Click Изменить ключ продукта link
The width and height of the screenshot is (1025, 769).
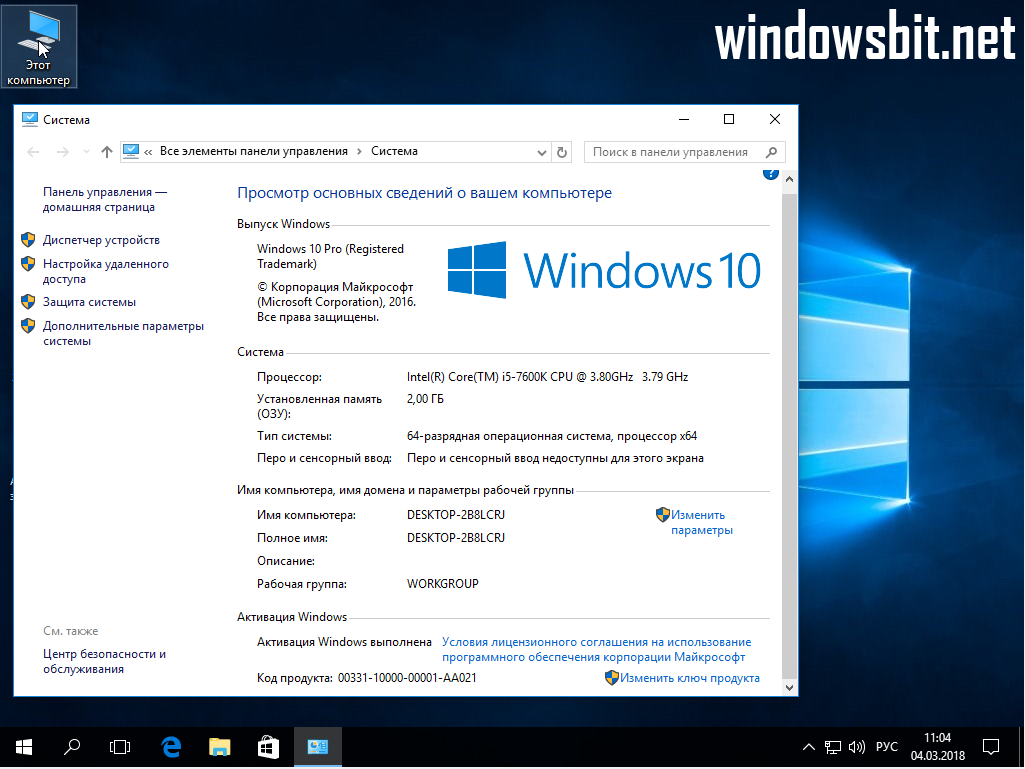point(689,678)
